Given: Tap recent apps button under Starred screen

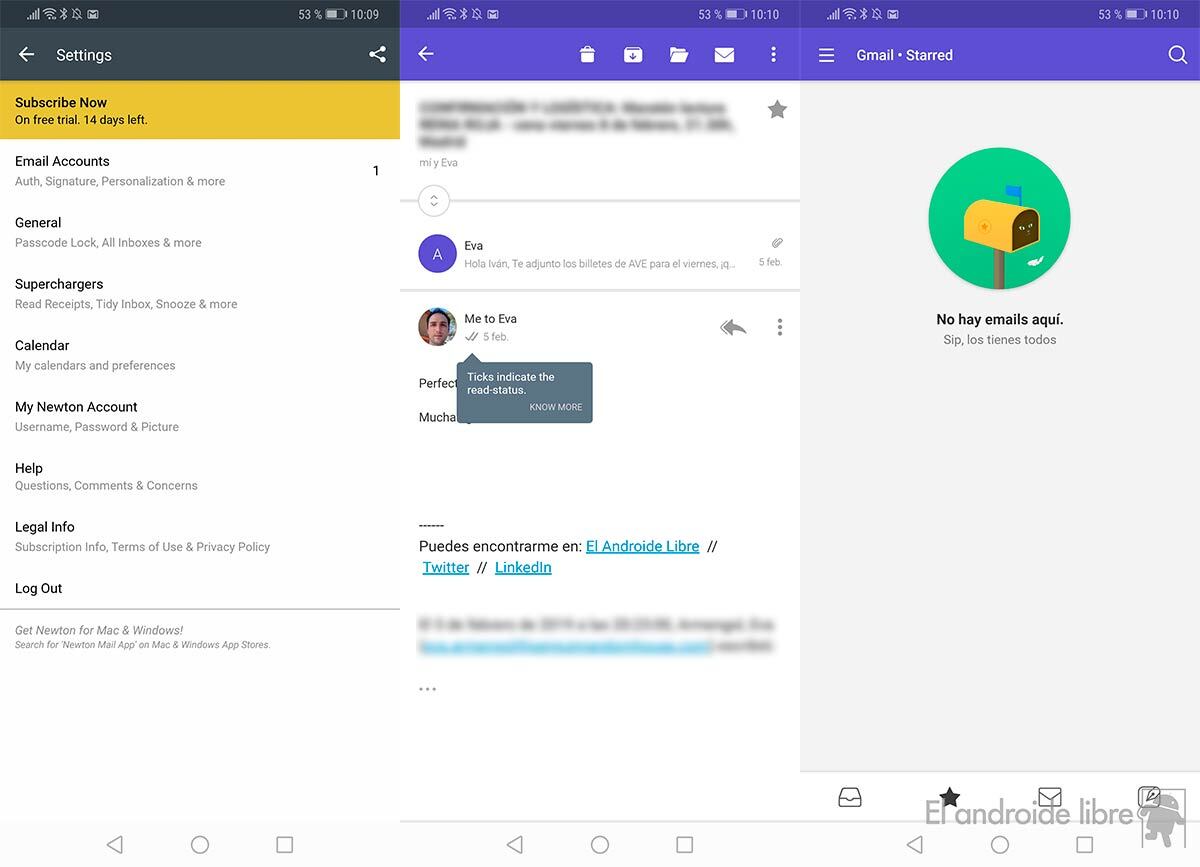Looking at the screenshot, I should pyautogui.click(x=1085, y=845).
